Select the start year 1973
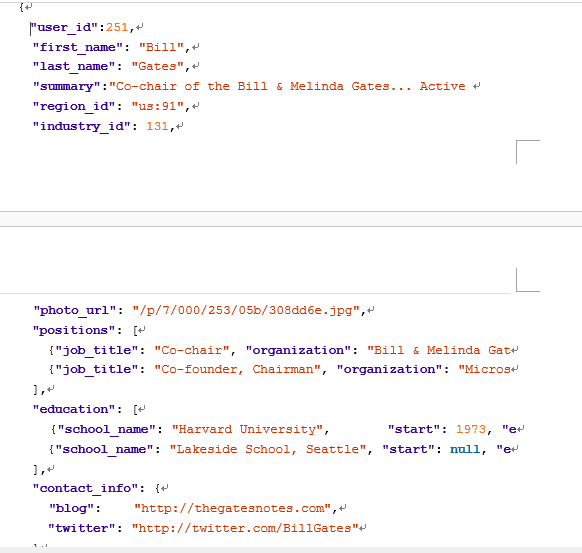 [x=471, y=430]
